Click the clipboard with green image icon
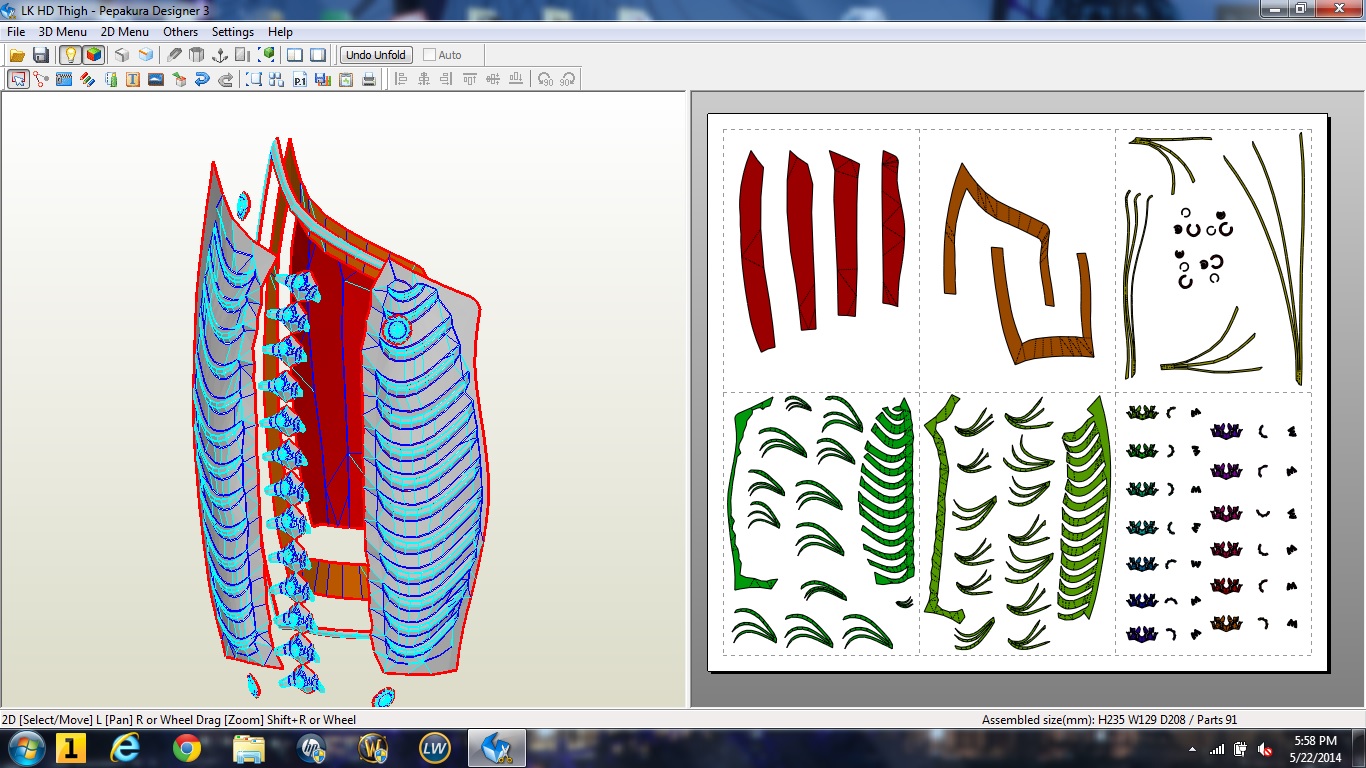The image size is (1366, 768). [x=346, y=79]
